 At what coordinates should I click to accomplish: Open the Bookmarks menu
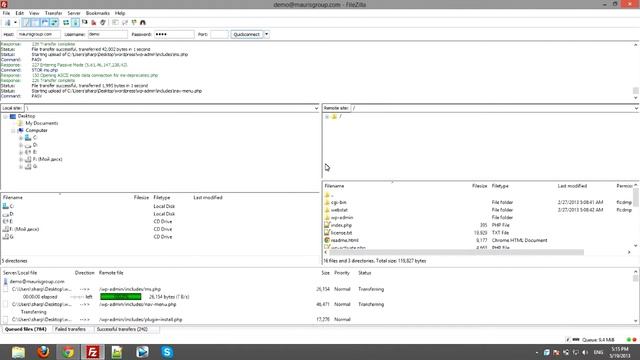98,13
